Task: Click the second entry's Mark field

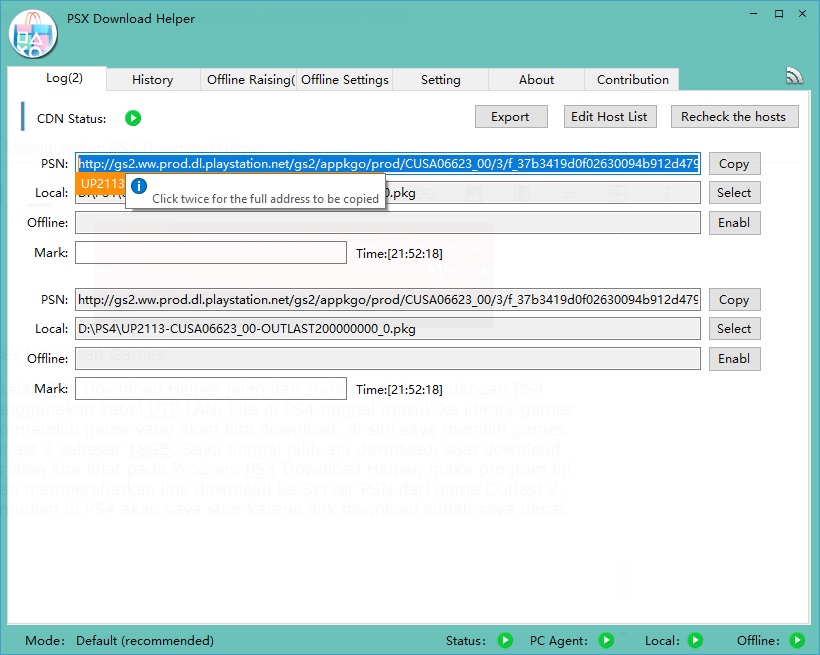Action: pos(211,389)
